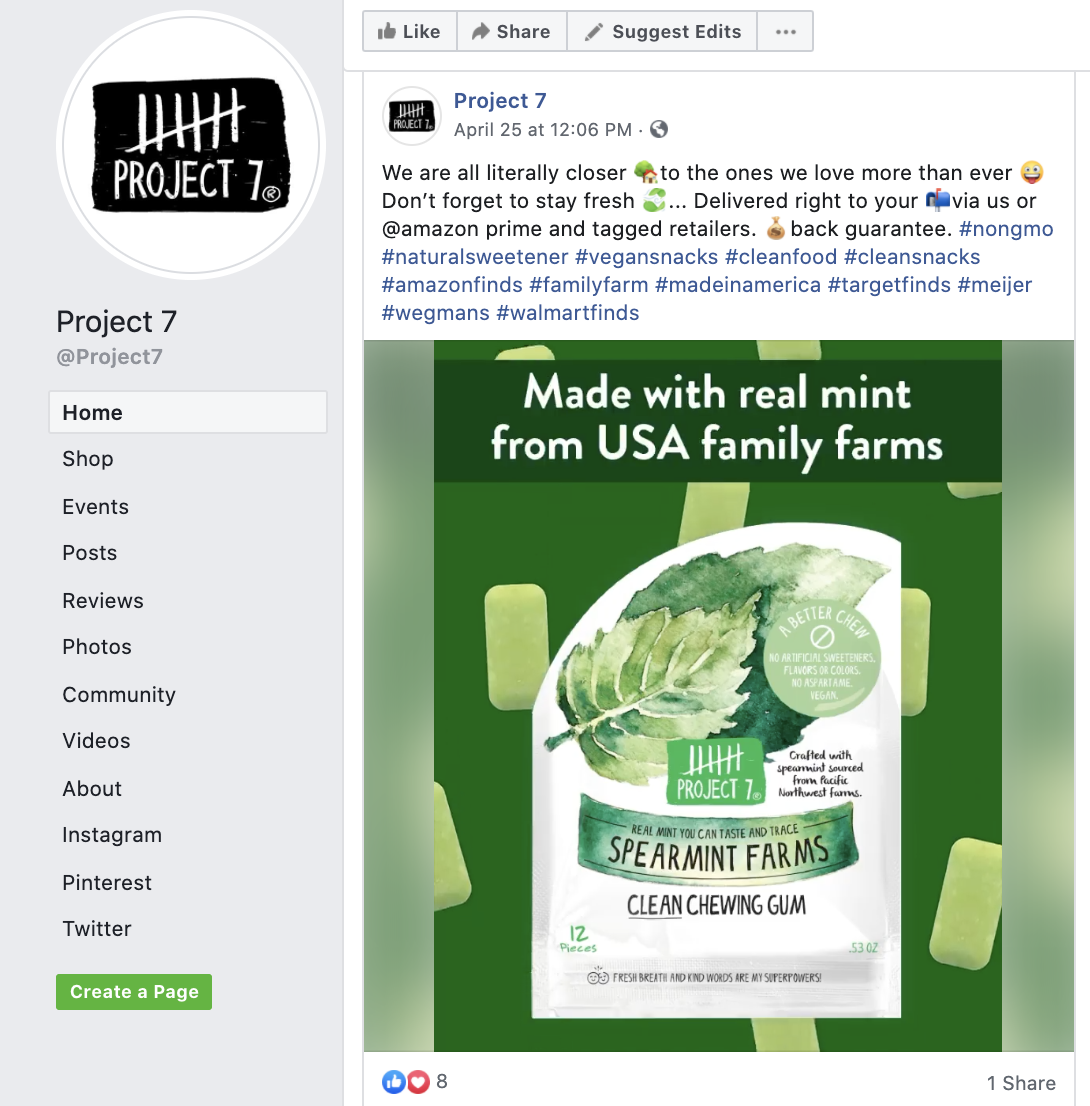This screenshot has height=1106, width=1090.
Task: Click the small Project 7 post avatar
Action: [412, 116]
